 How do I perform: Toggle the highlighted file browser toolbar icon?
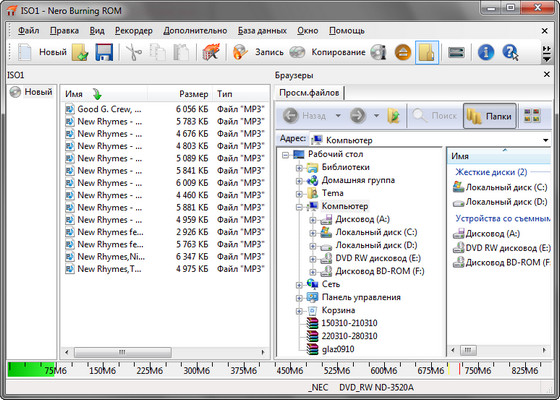427,52
